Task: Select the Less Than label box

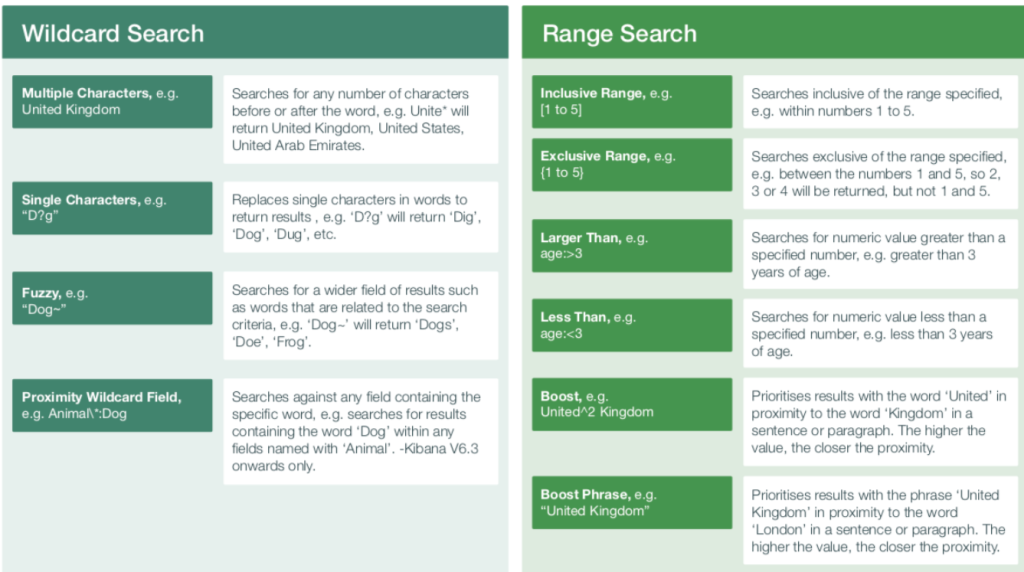Action: click(631, 325)
